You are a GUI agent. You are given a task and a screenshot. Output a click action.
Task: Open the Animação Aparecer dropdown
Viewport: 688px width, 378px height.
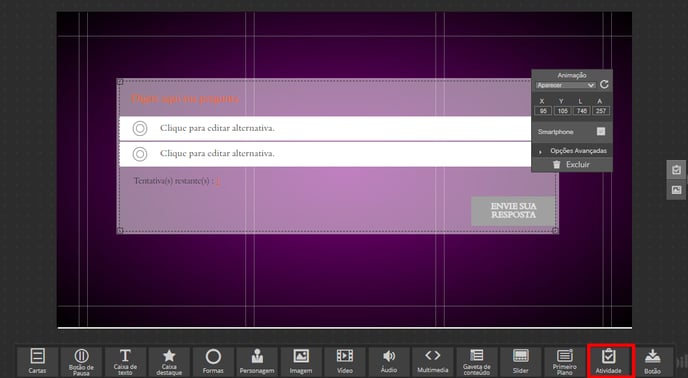(565, 85)
